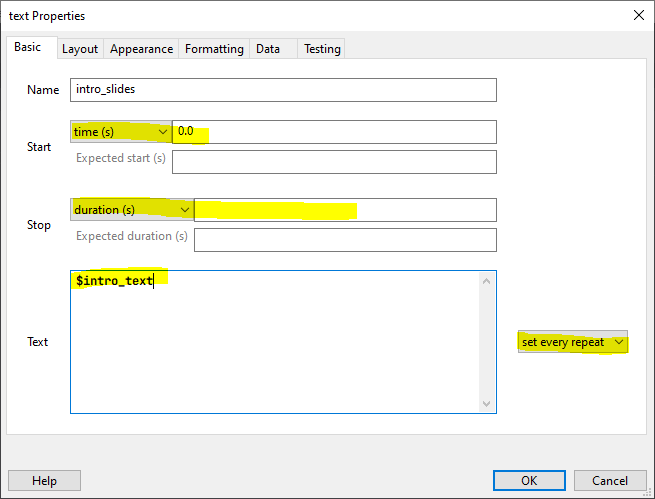Click the Start time value field showing 0.0

334,132
